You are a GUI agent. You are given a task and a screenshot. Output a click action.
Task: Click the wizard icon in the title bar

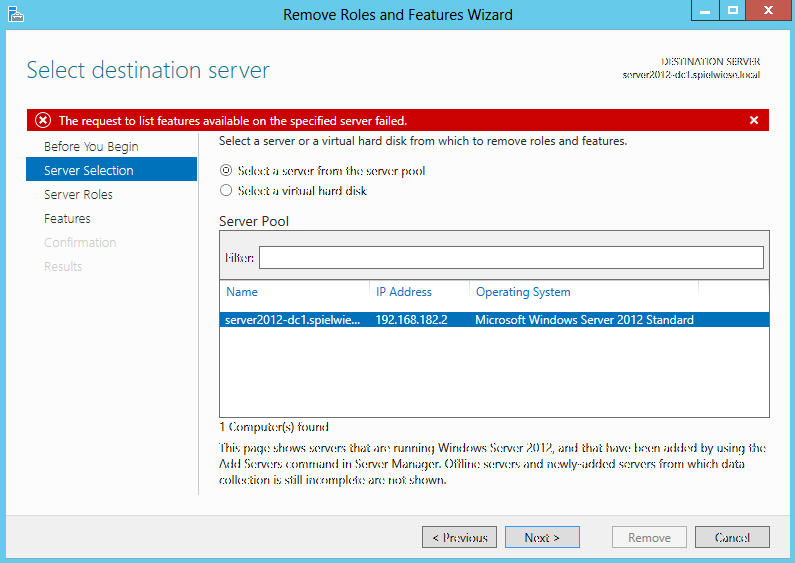[x=16, y=14]
